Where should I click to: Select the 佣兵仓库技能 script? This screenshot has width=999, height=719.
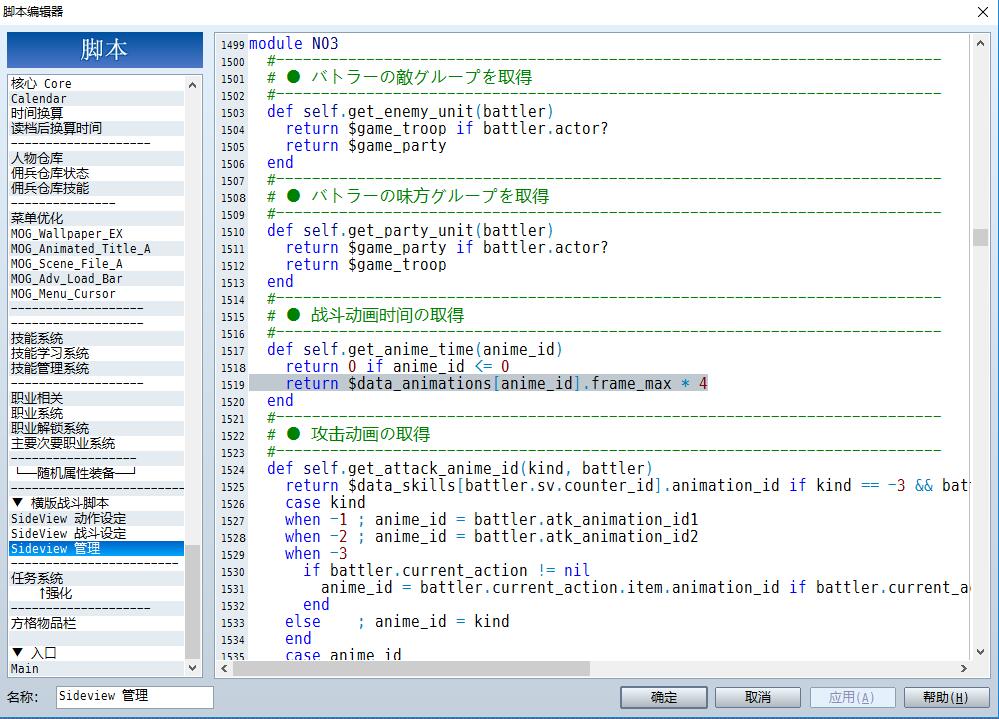tap(97, 189)
